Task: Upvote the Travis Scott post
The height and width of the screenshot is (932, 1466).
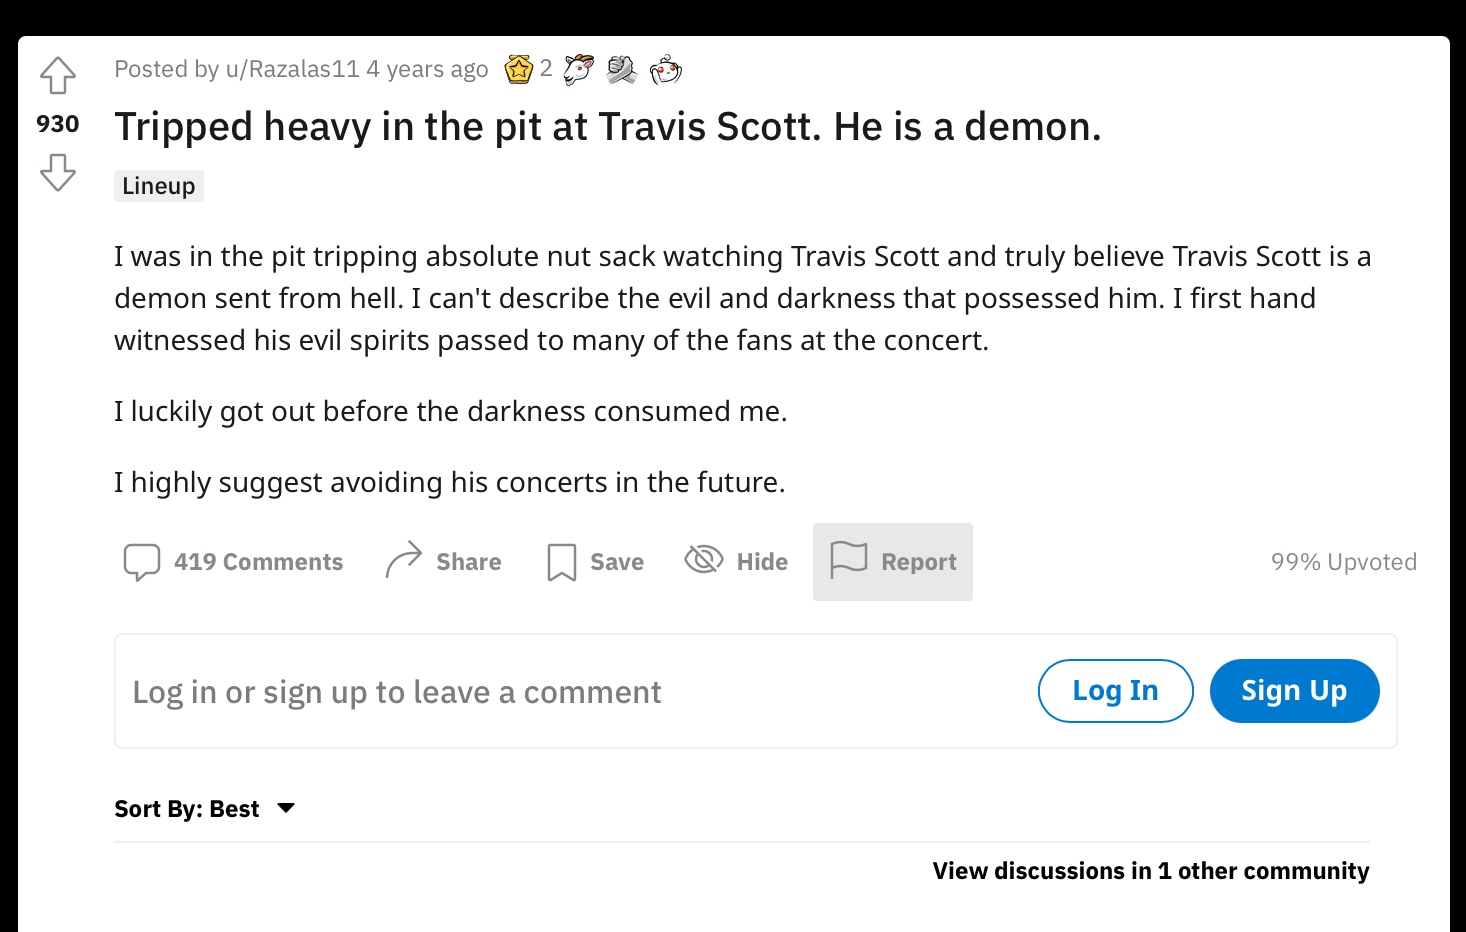Action: (x=58, y=76)
